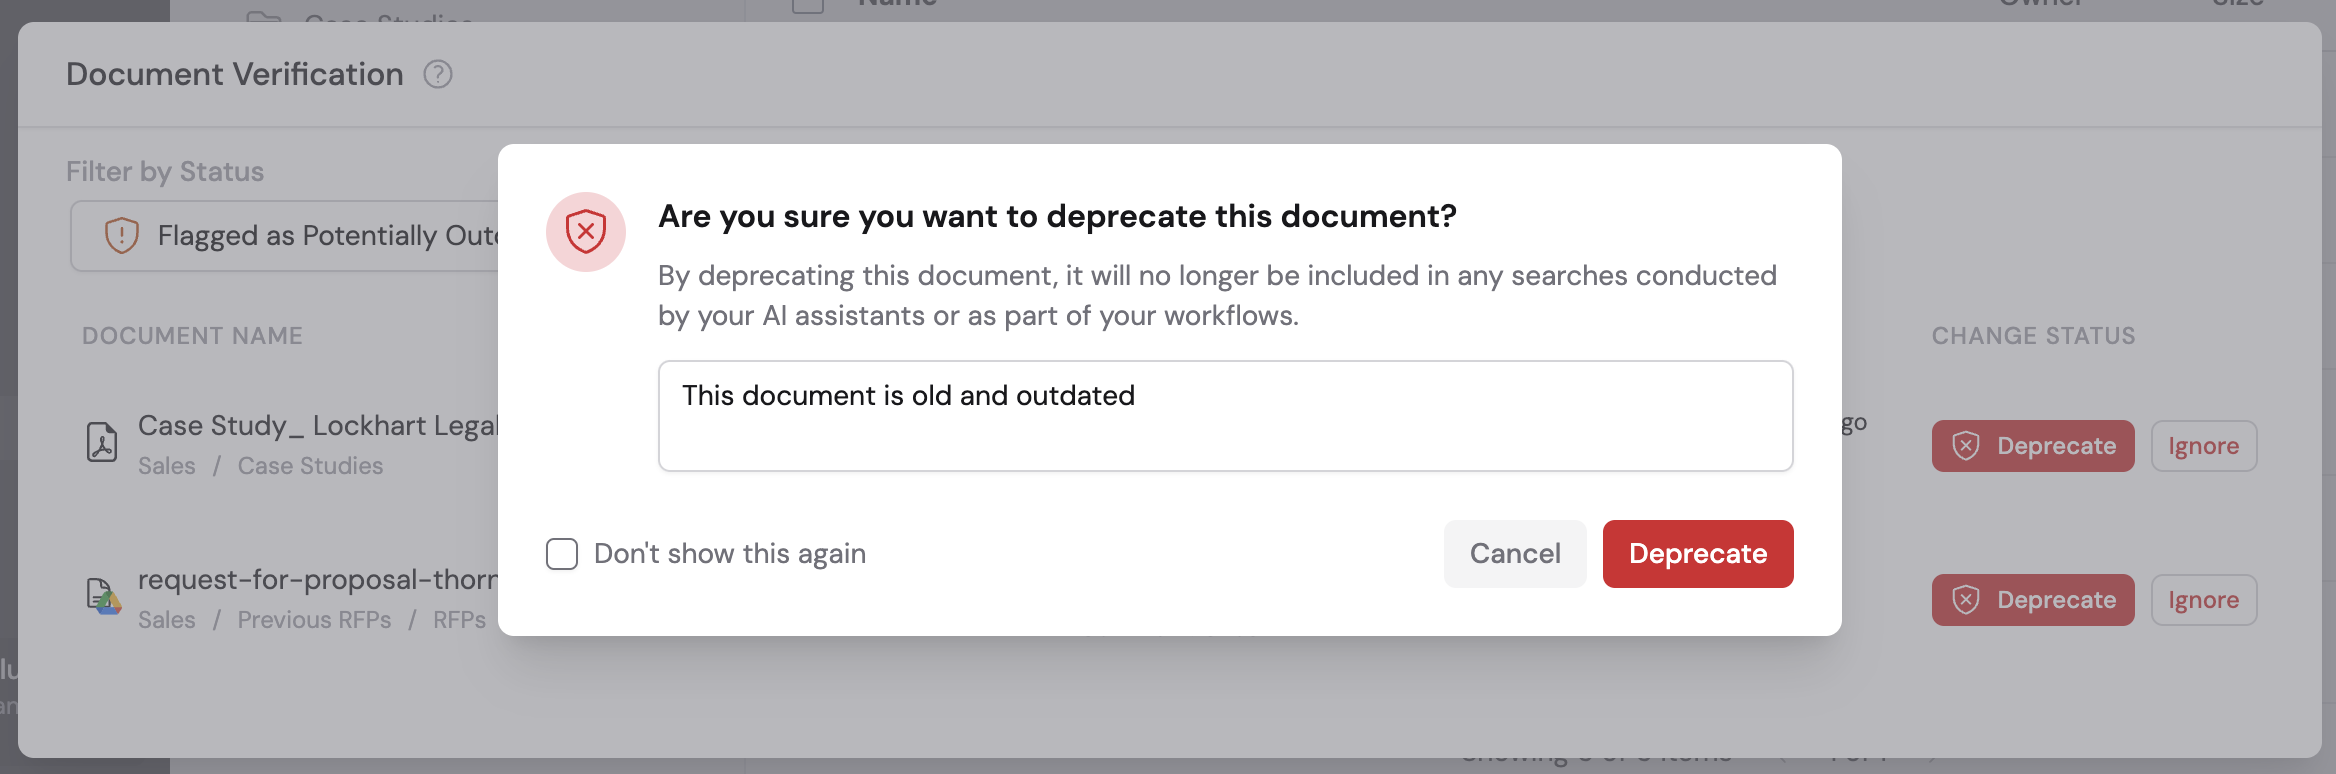
Task: Click the shield icon inside the top Deprecate button
Action: point(1964,446)
